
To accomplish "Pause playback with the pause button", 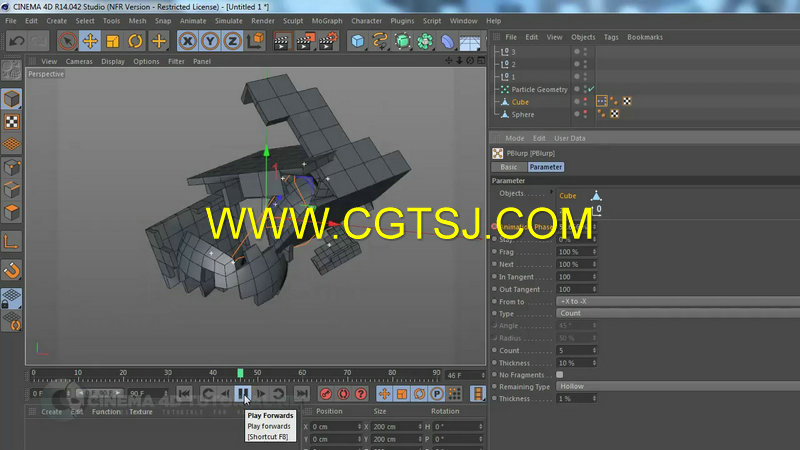I will pyautogui.click(x=243, y=394).
